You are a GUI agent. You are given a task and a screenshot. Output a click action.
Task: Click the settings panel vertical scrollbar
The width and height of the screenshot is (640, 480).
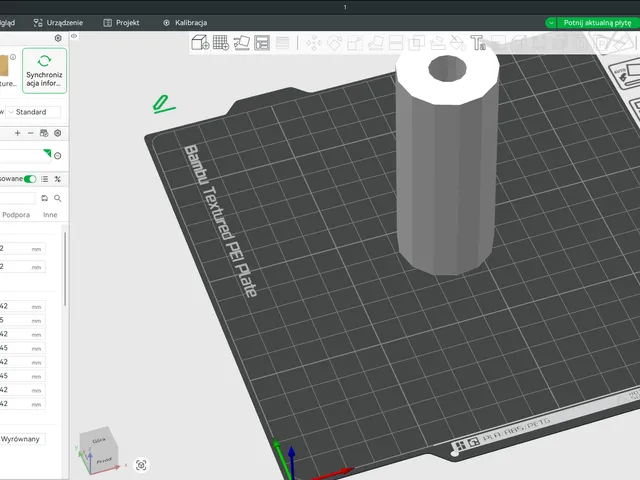coord(64,269)
